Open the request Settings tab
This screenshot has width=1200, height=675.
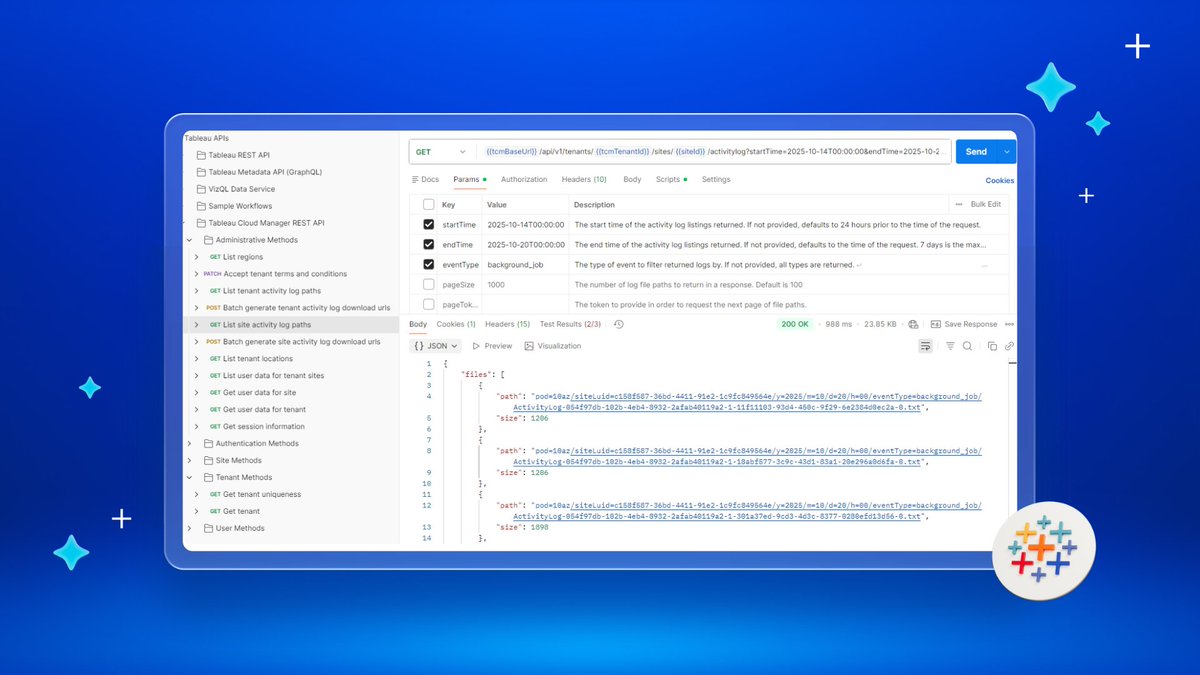point(716,180)
